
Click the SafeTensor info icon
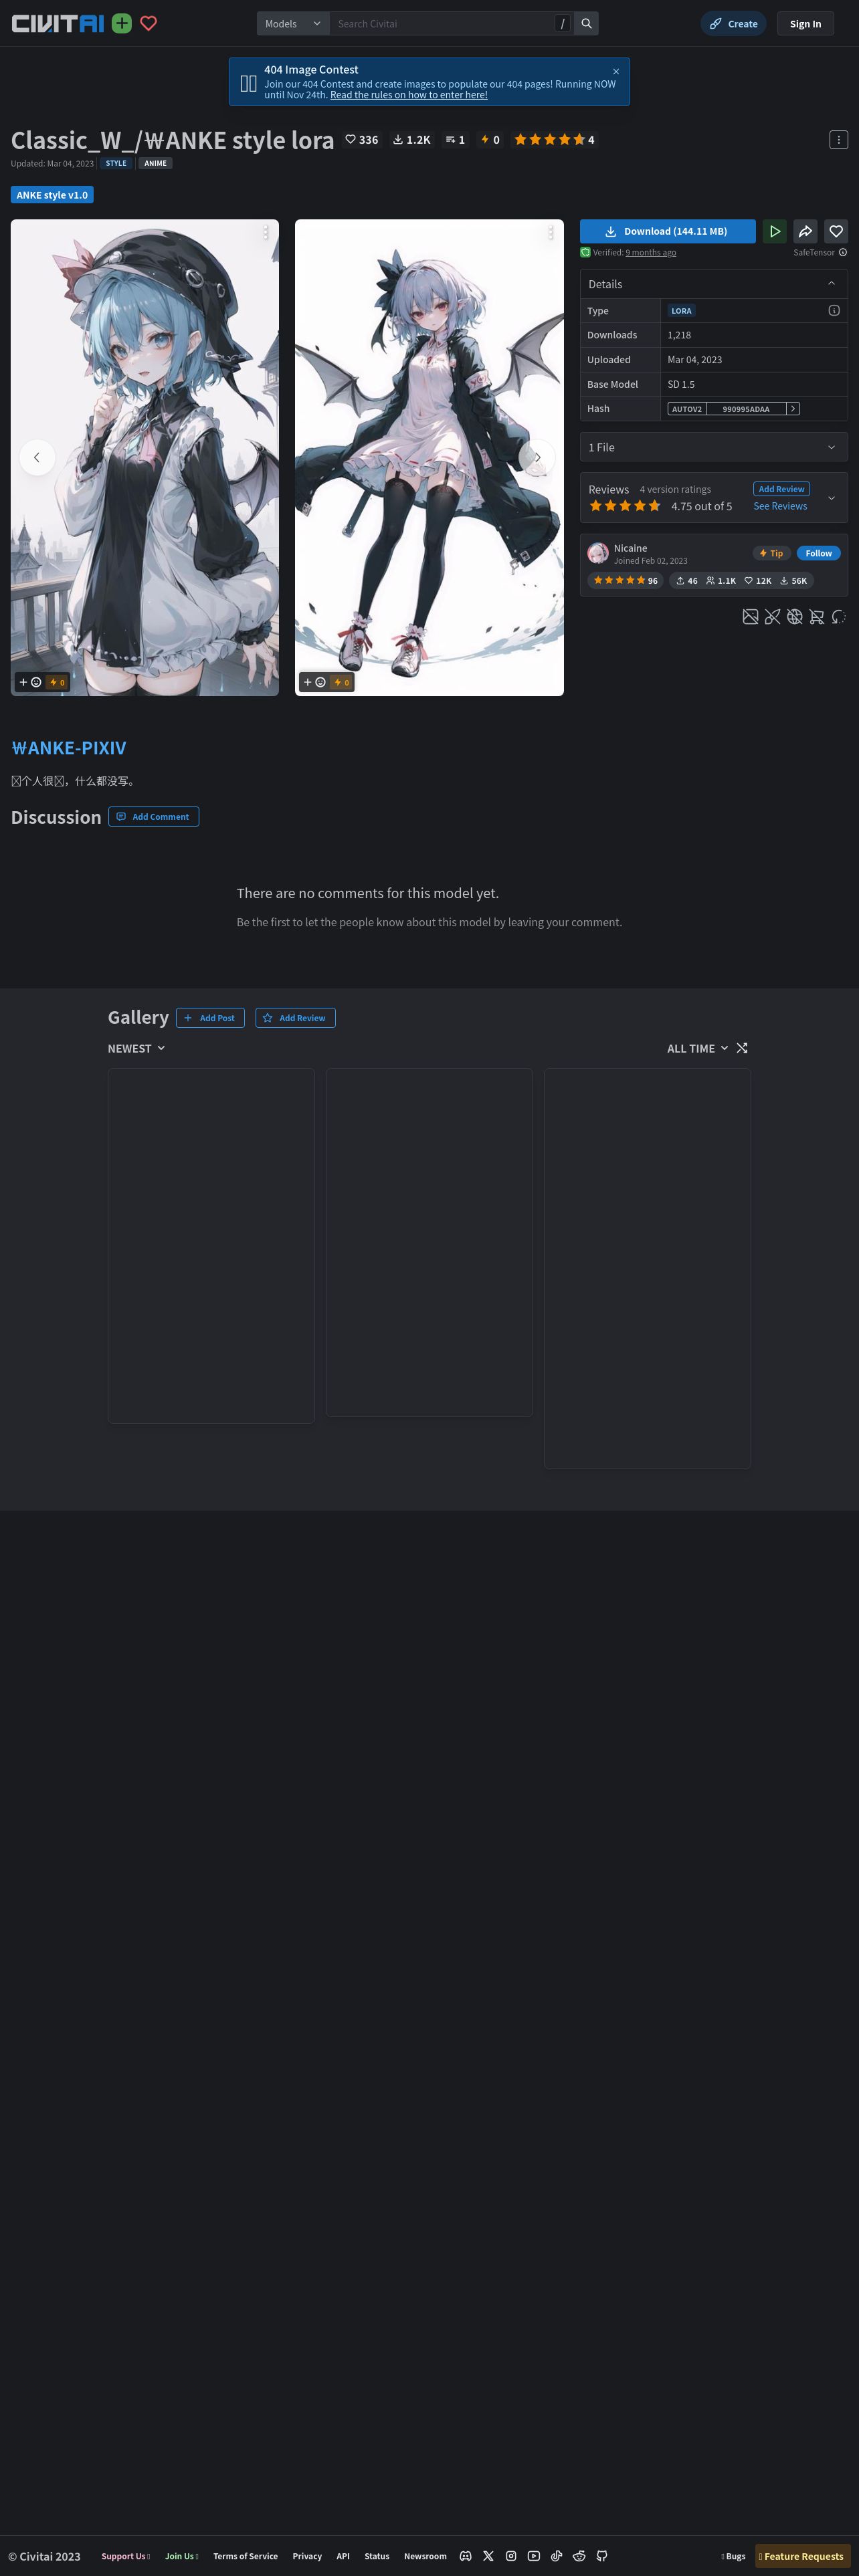843,252
